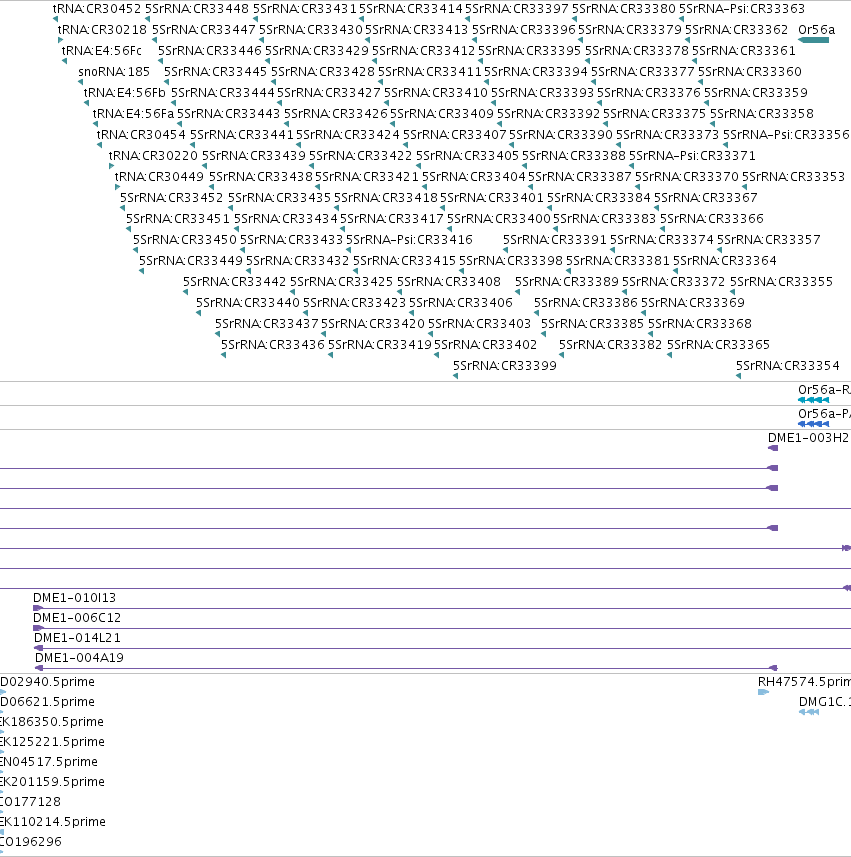Click the Or56a gene glyph bar
This screenshot has height=857, width=851.
coord(813,40)
